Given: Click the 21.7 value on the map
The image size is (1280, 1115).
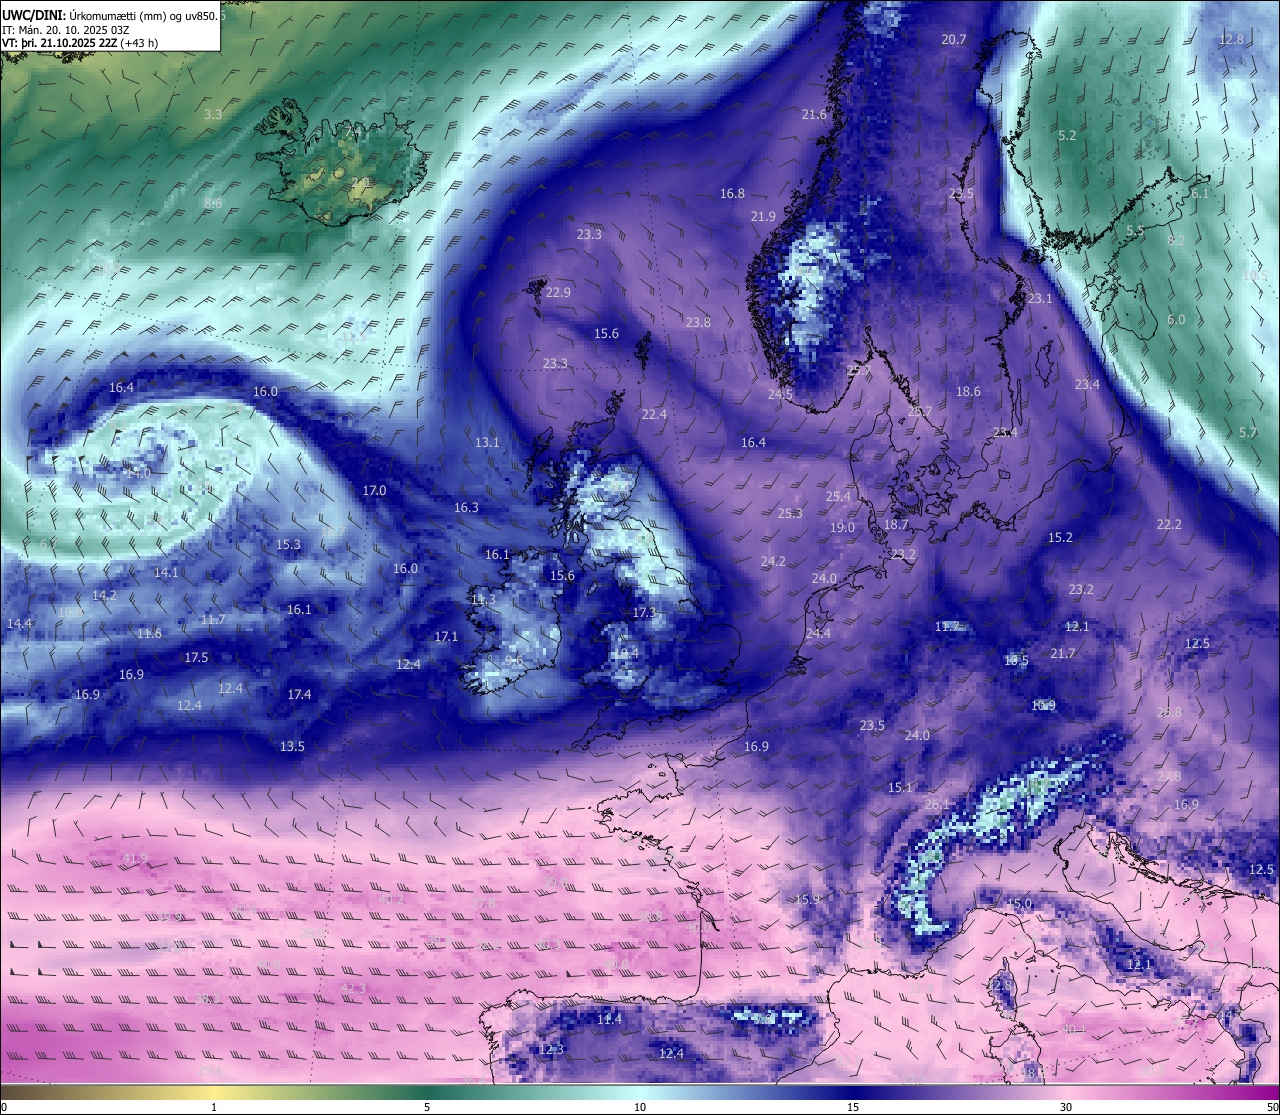Looking at the screenshot, I should click(1063, 654).
